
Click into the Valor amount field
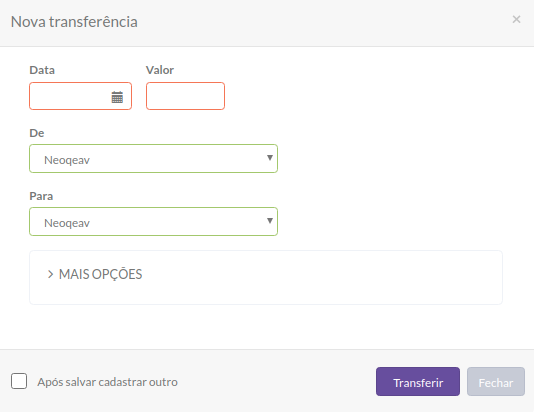click(185, 96)
